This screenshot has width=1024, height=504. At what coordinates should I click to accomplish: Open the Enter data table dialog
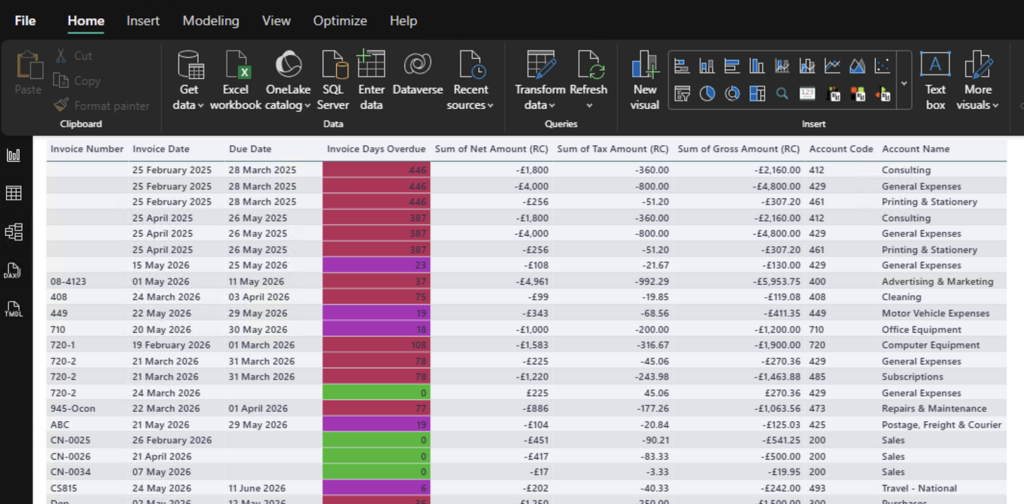(x=371, y=80)
